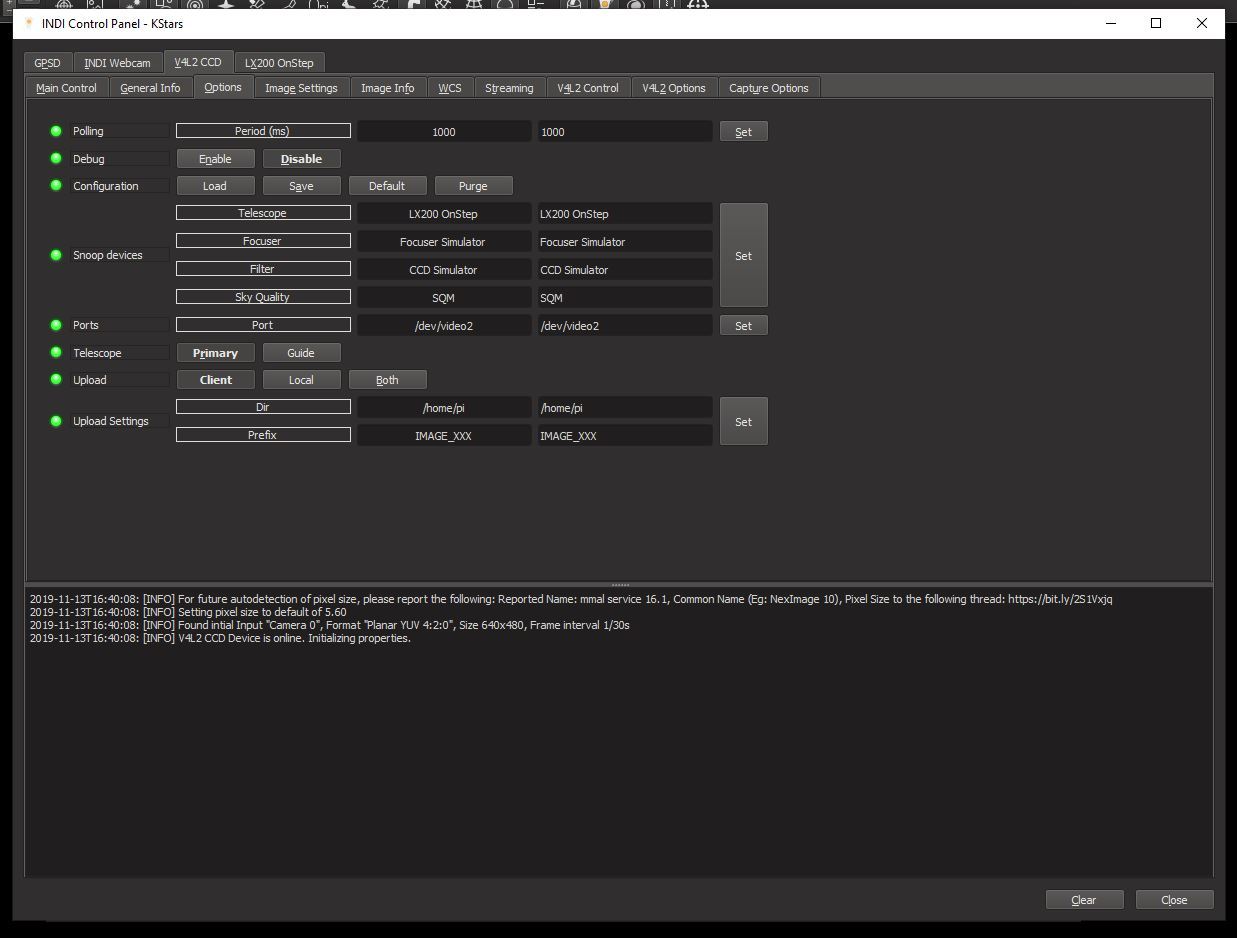Viewport: 1237px width, 938px height.
Task: Click the Telescope status LED indicator
Action: click(56, 352)
